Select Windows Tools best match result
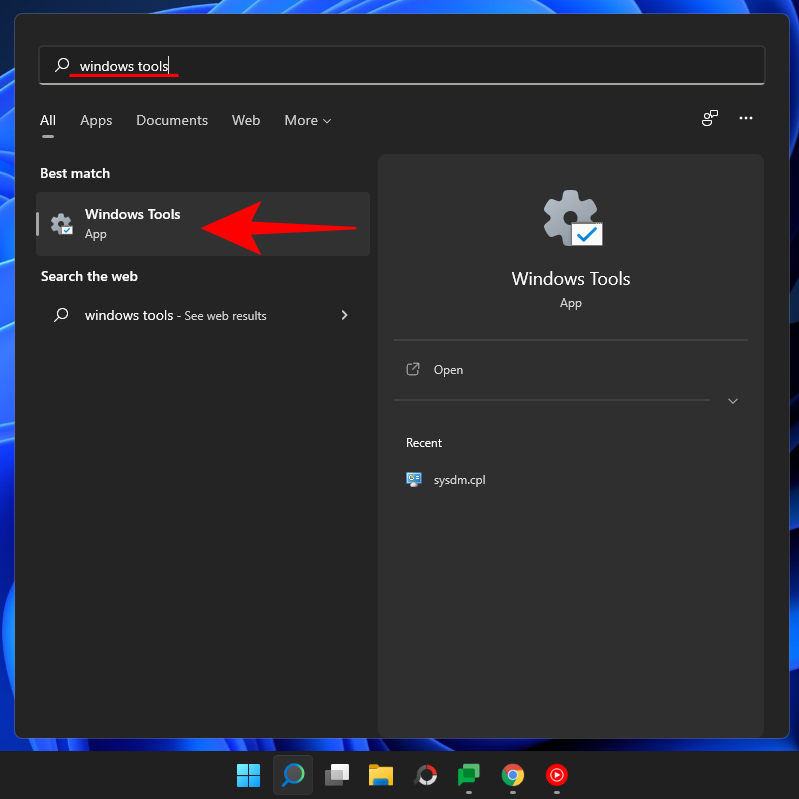 click(x=132, y=224)
